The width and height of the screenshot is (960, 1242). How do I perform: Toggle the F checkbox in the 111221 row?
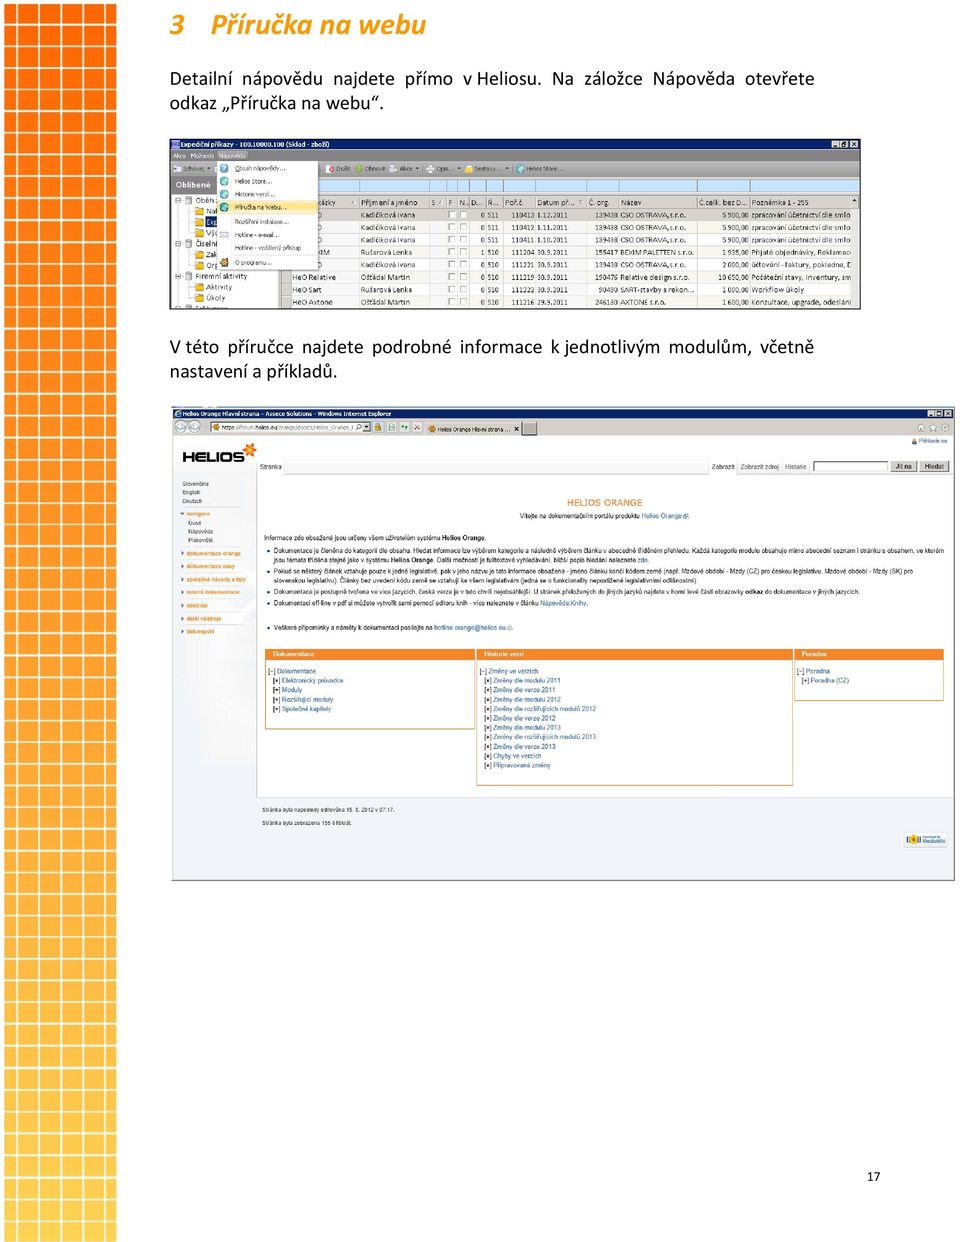tap(452, 265)
